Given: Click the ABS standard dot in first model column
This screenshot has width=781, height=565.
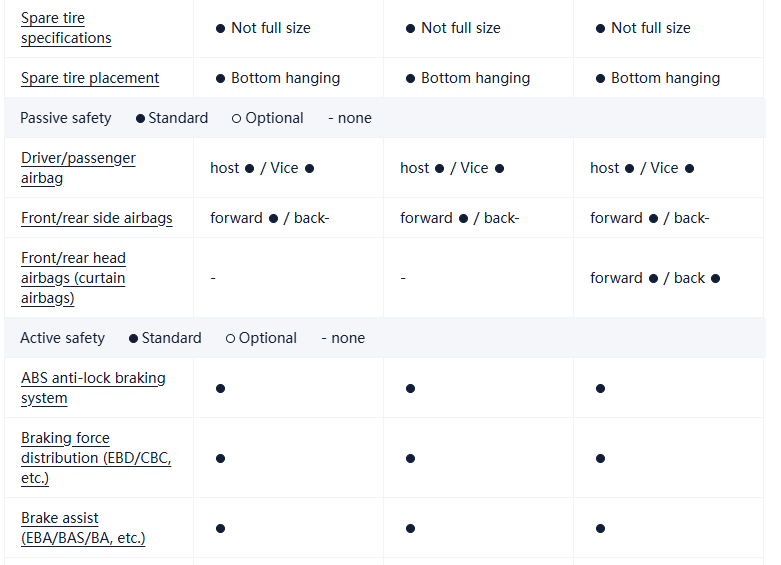Looking at the screenshot, I should (220, 388).
